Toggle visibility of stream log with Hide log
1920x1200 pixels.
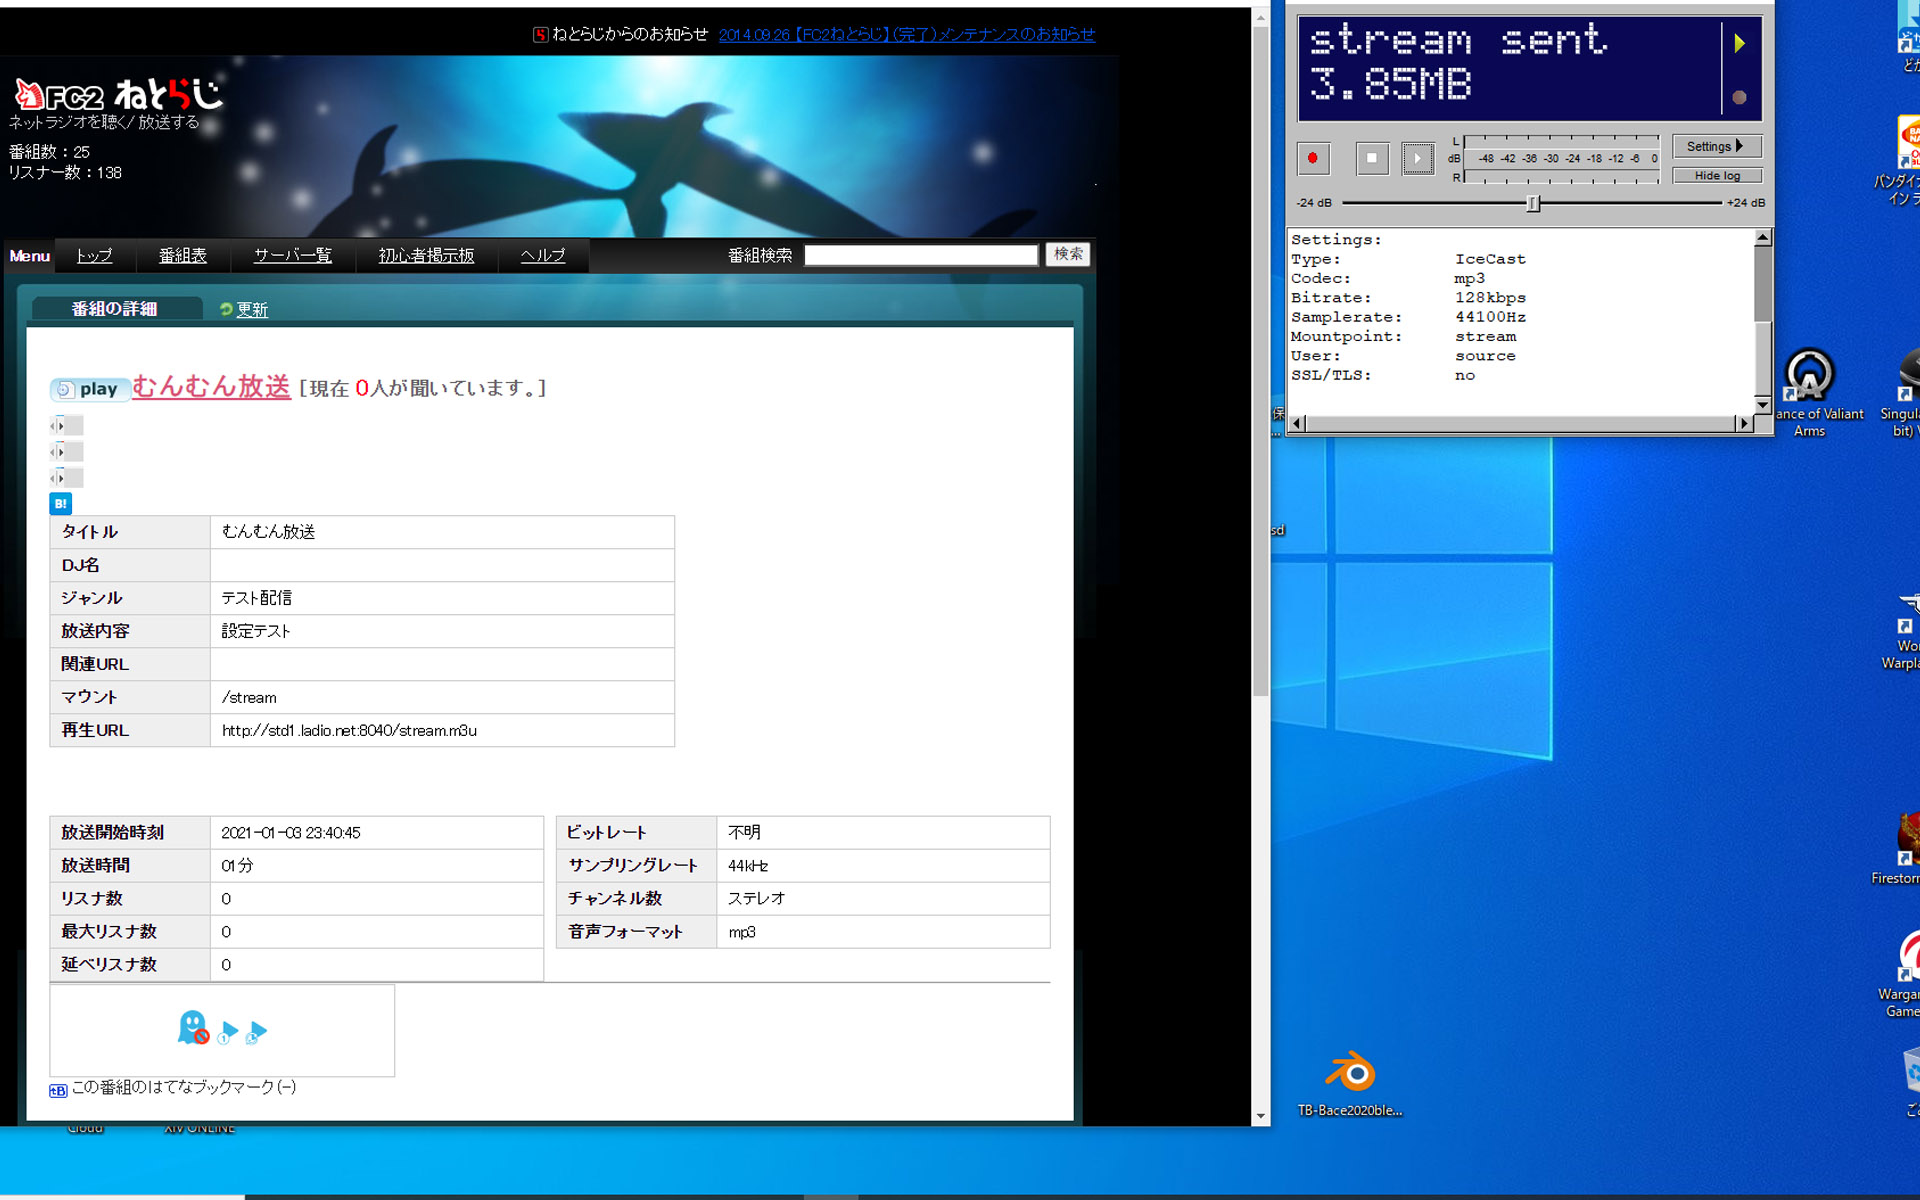1717,176
